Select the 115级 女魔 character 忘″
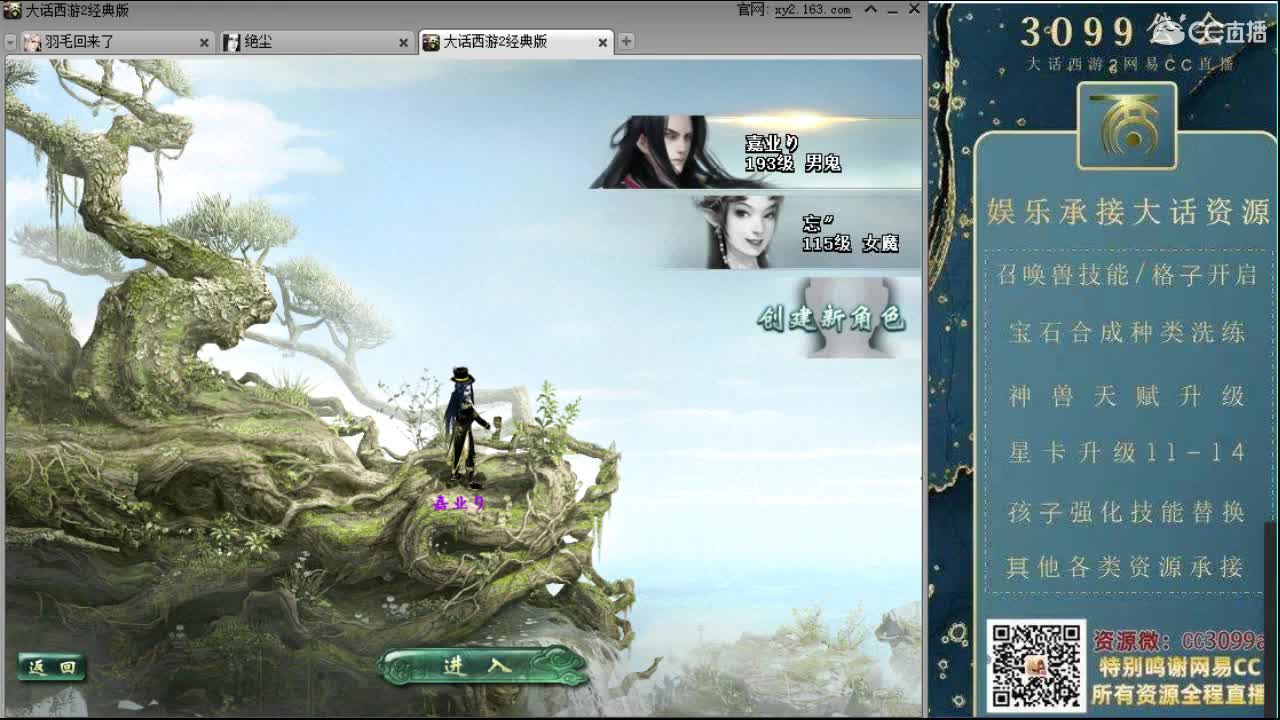 point(792,232)
